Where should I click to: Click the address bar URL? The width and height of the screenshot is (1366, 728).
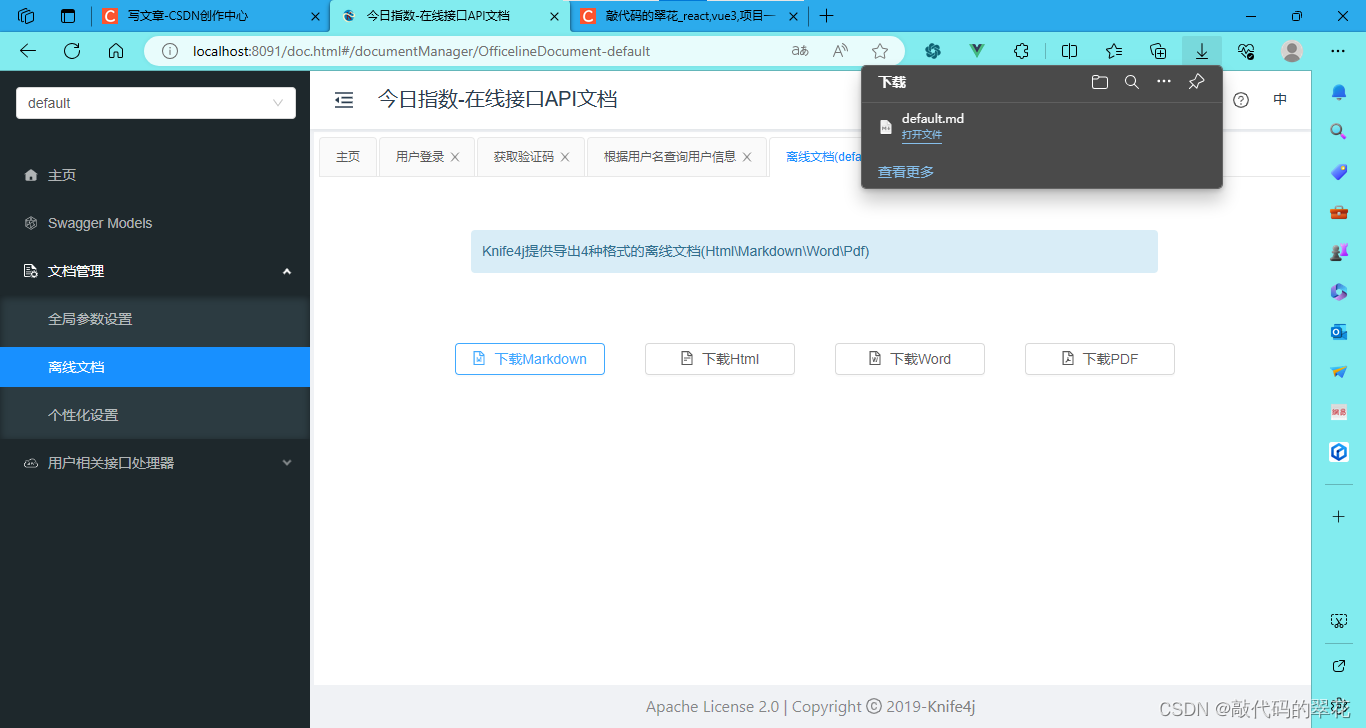pos(421,51)
